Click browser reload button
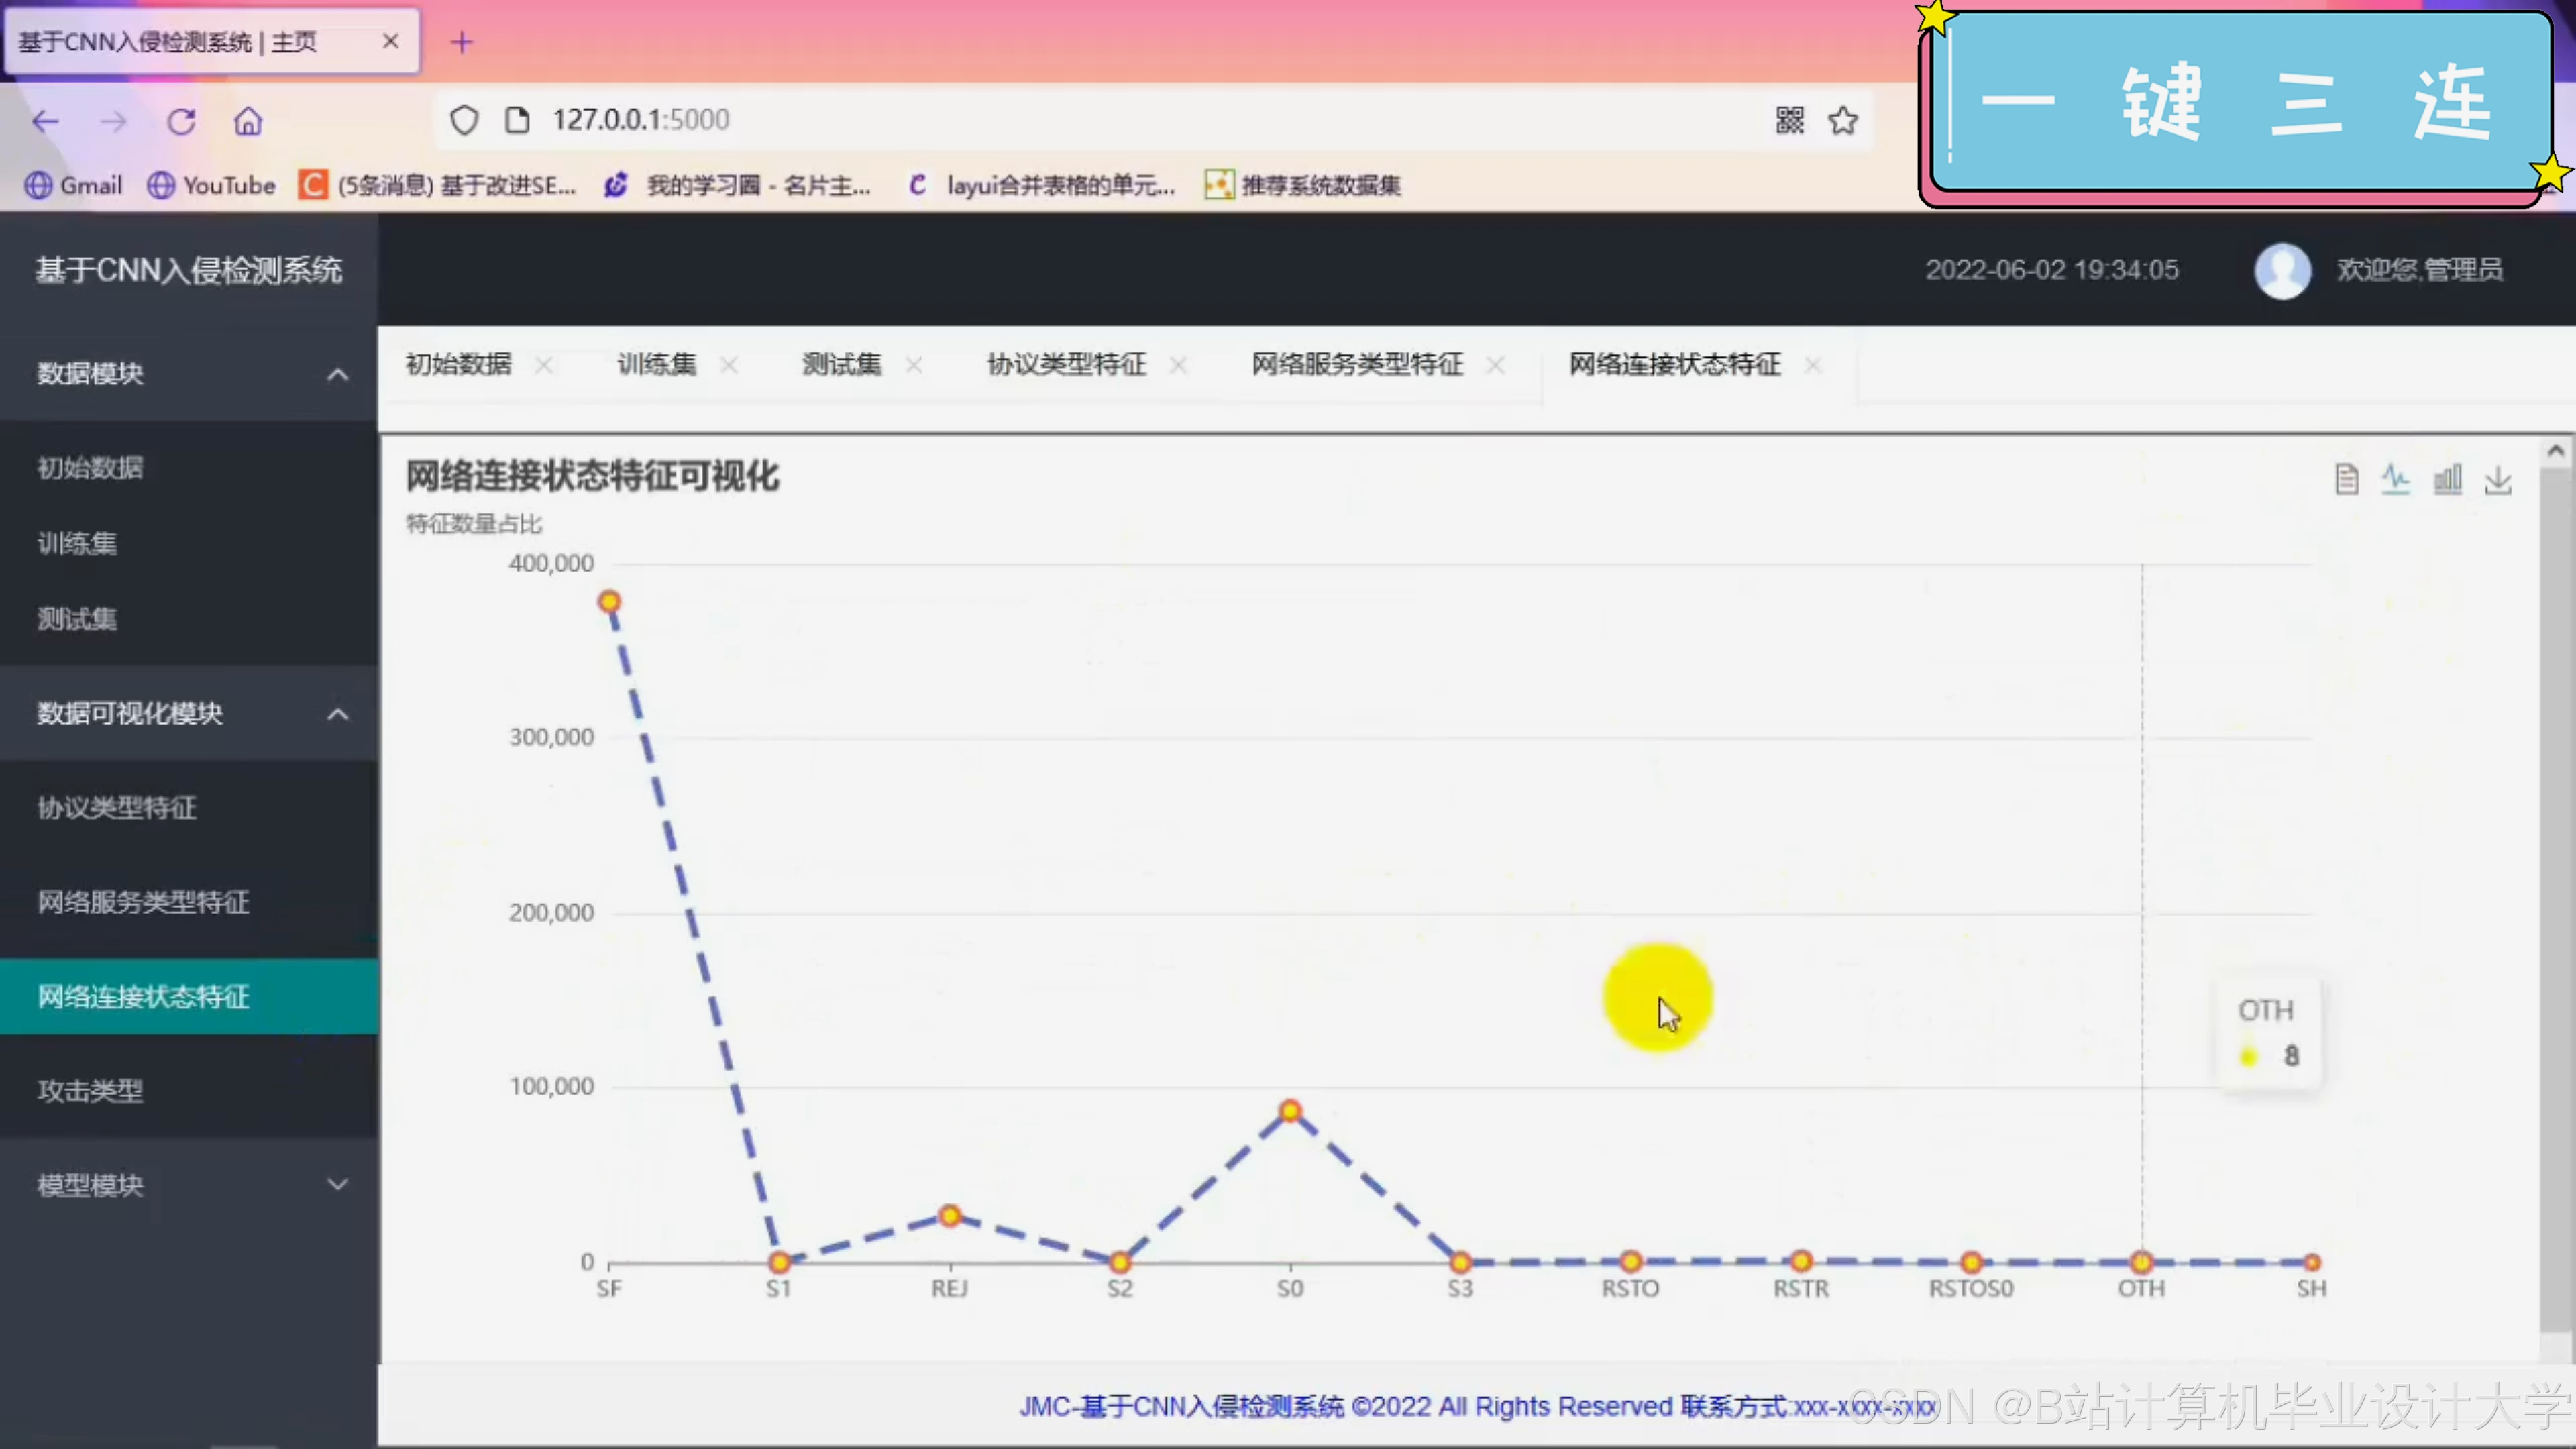This screenshot has height=1449, width=2576. (x=181, y=122)
